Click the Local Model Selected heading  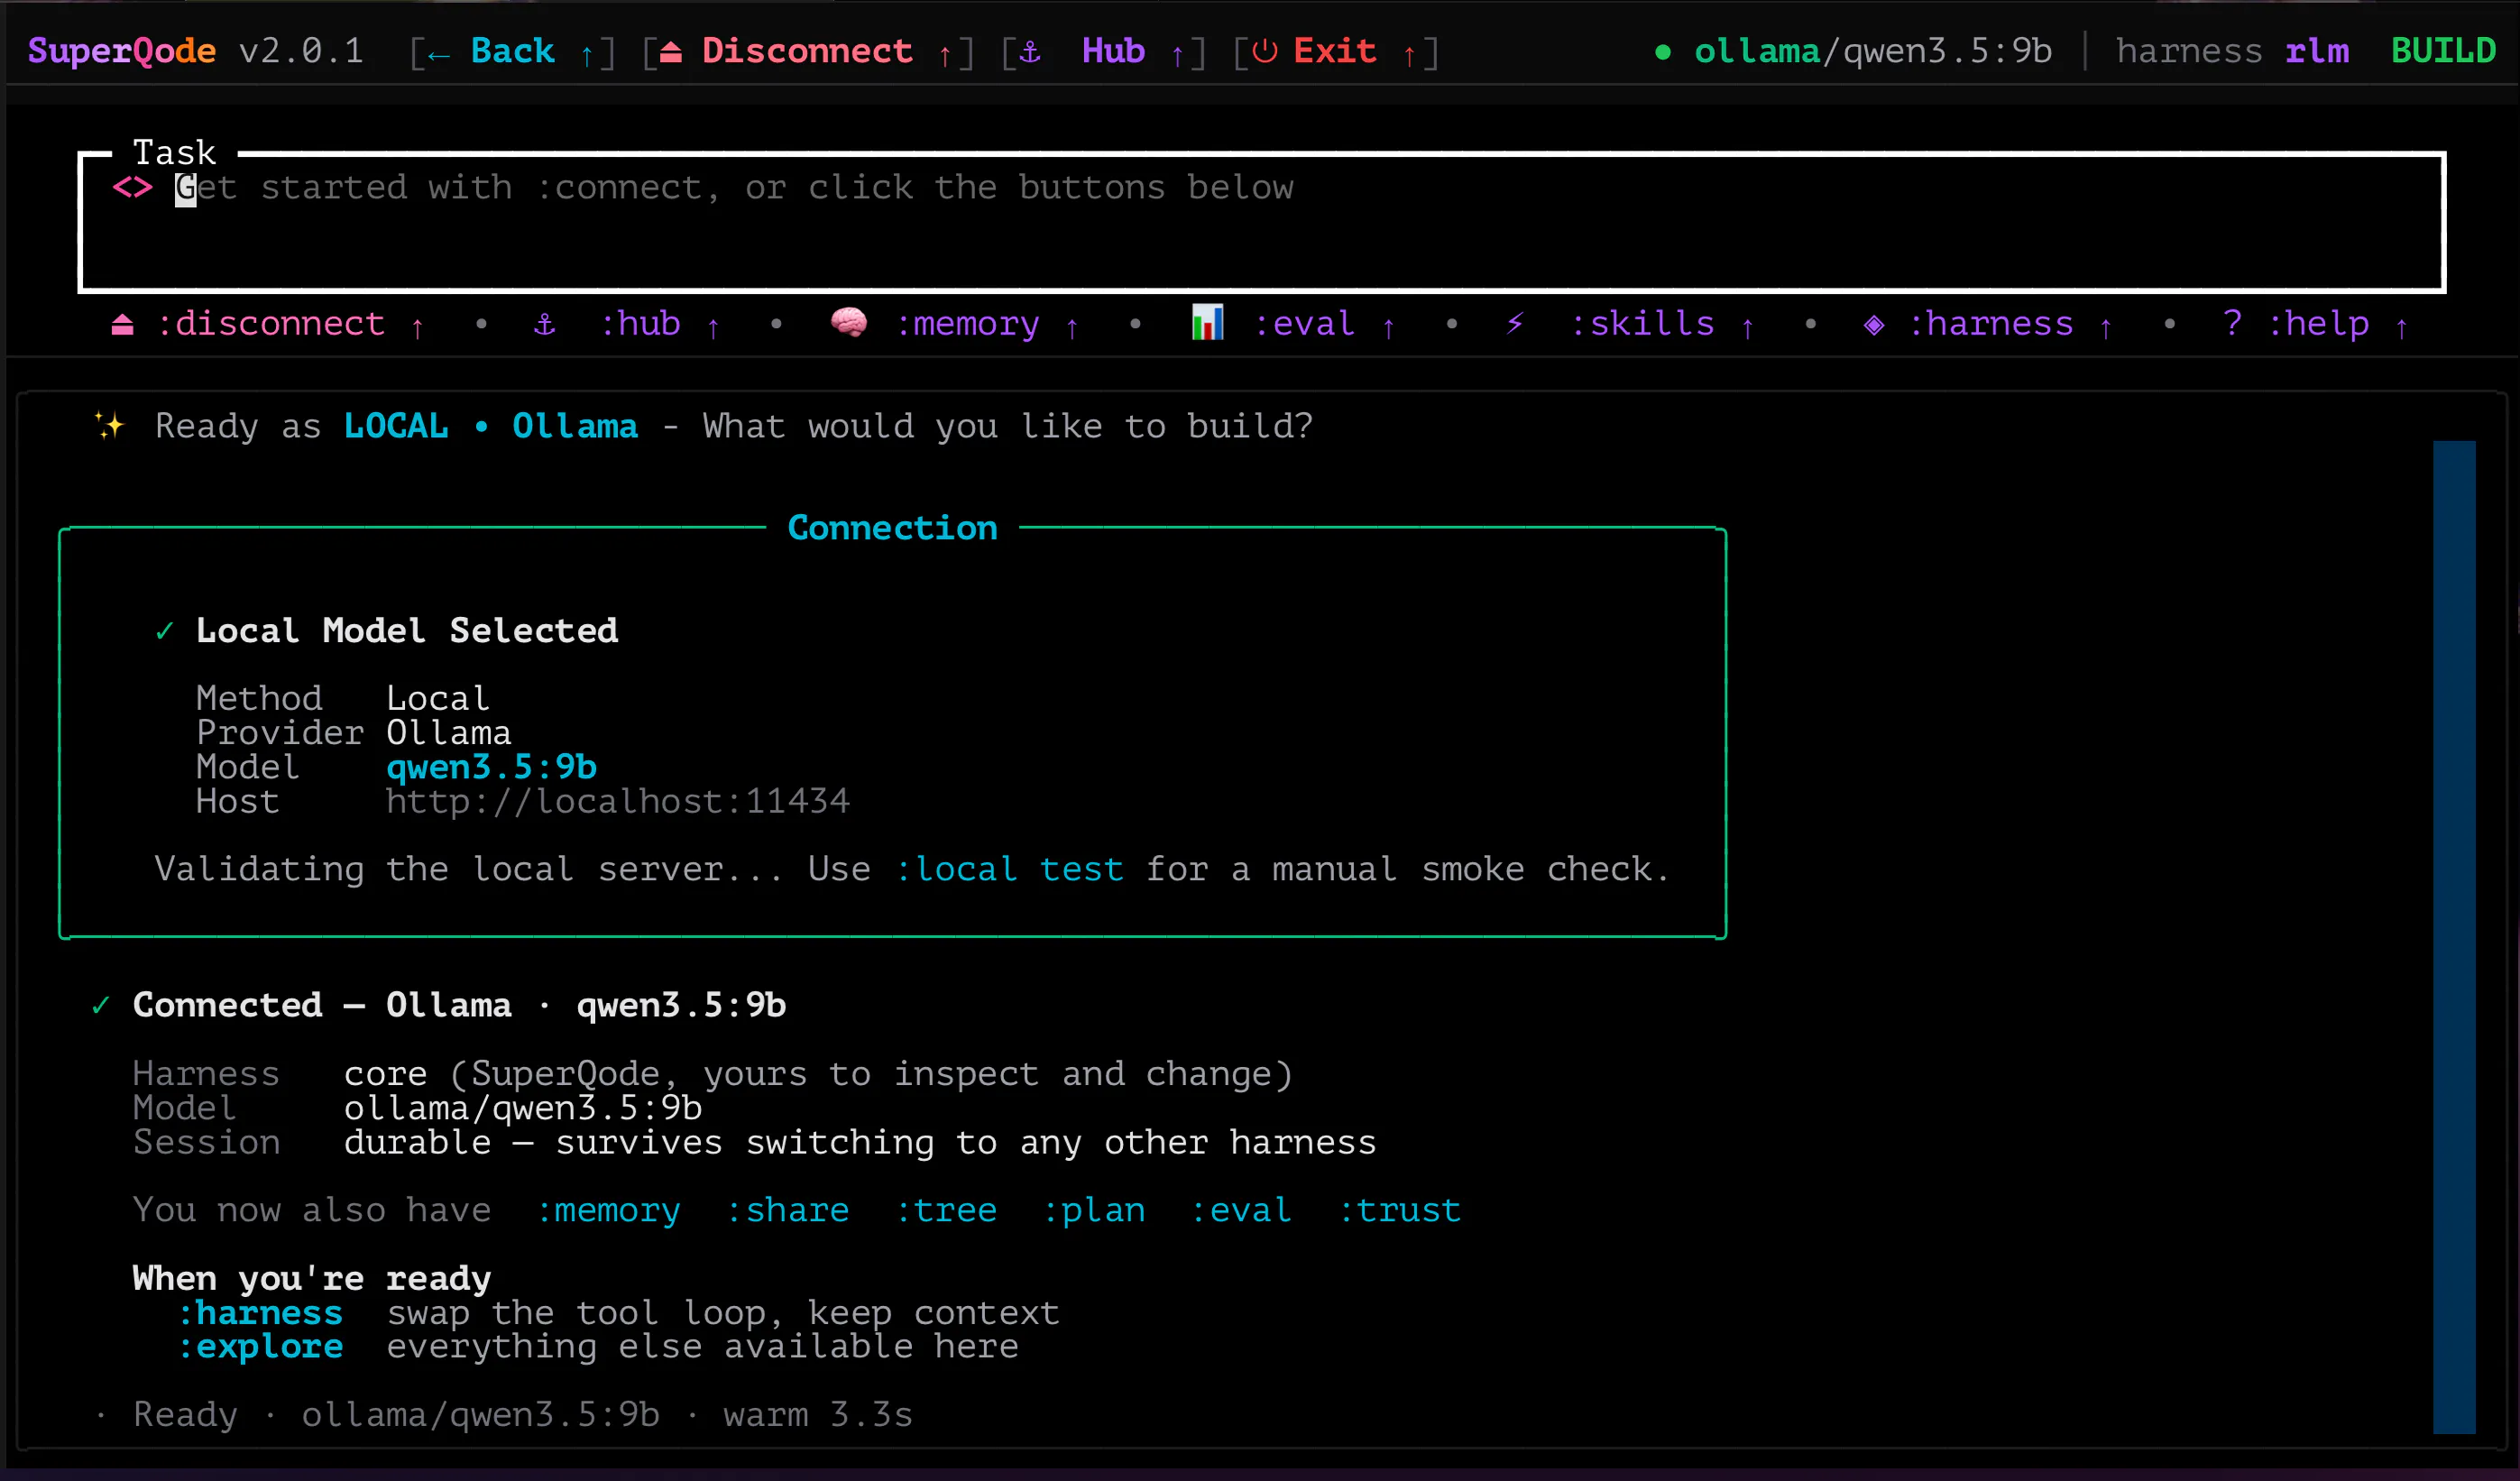(x=407, y=631)
